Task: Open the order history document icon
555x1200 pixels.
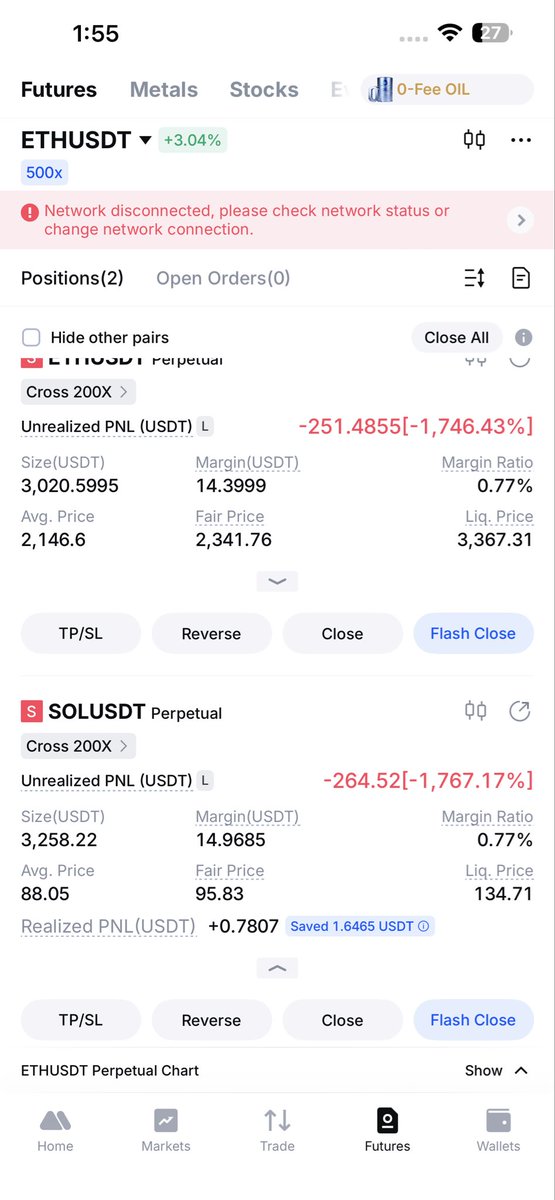Action: pyautogui.click(x=520, y=278)
